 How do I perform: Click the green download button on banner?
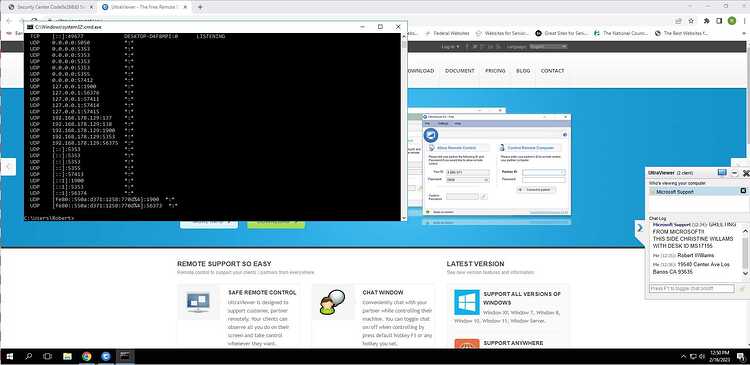276,223
